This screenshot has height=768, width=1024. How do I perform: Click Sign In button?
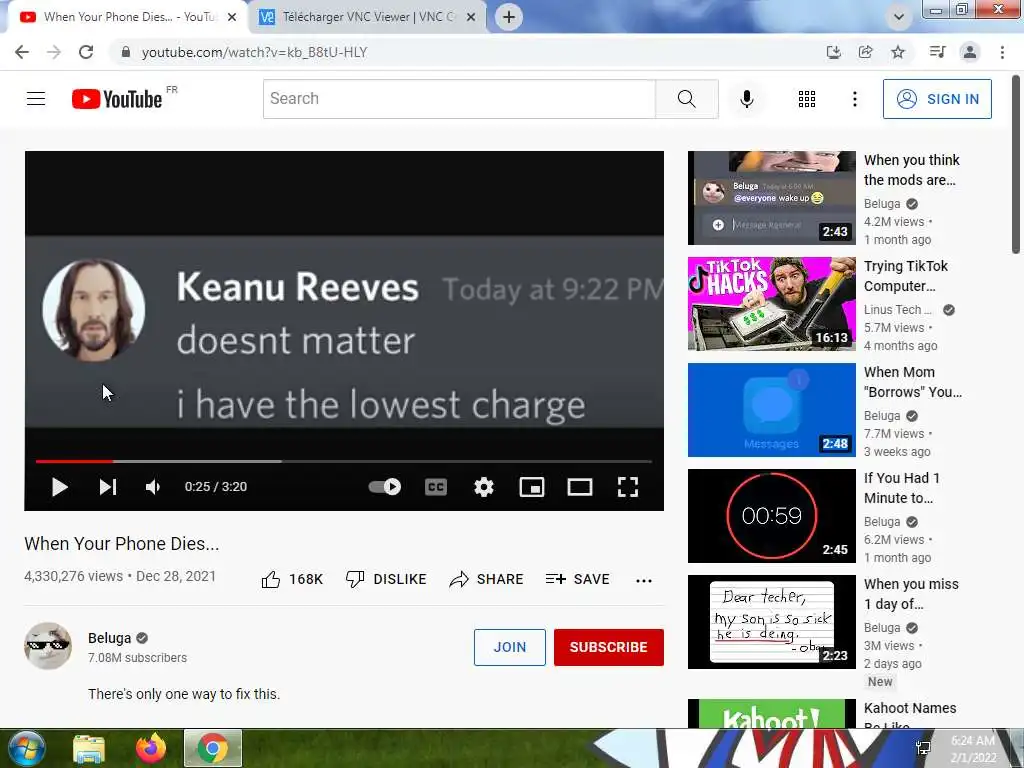click(x=937, y=99)
